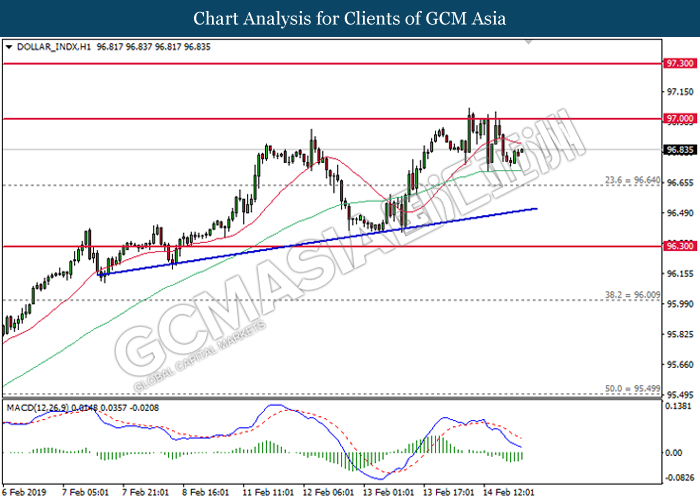Image resolution: width=700 pixels, height=500 pixels.
Task: Click the 7 Feb 05:01 time label
Action: point(85,492)
